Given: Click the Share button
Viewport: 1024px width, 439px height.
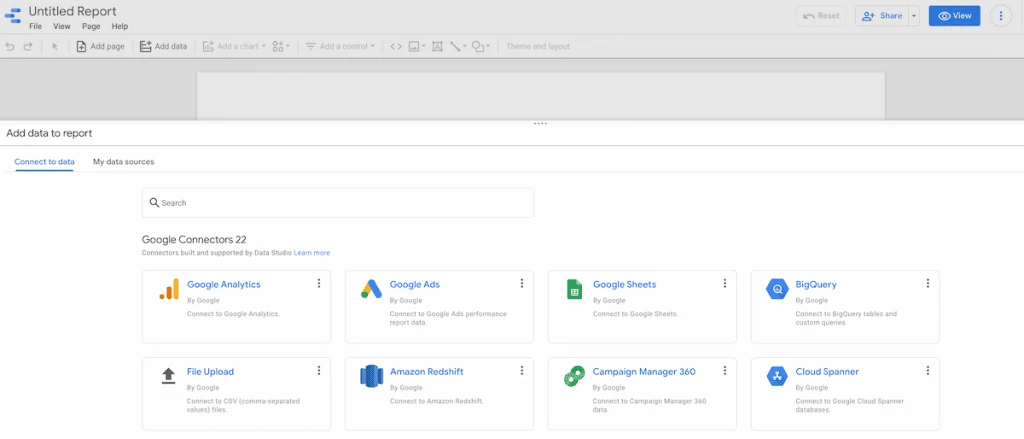Looking at the screenshot, I should coord(882,16).
